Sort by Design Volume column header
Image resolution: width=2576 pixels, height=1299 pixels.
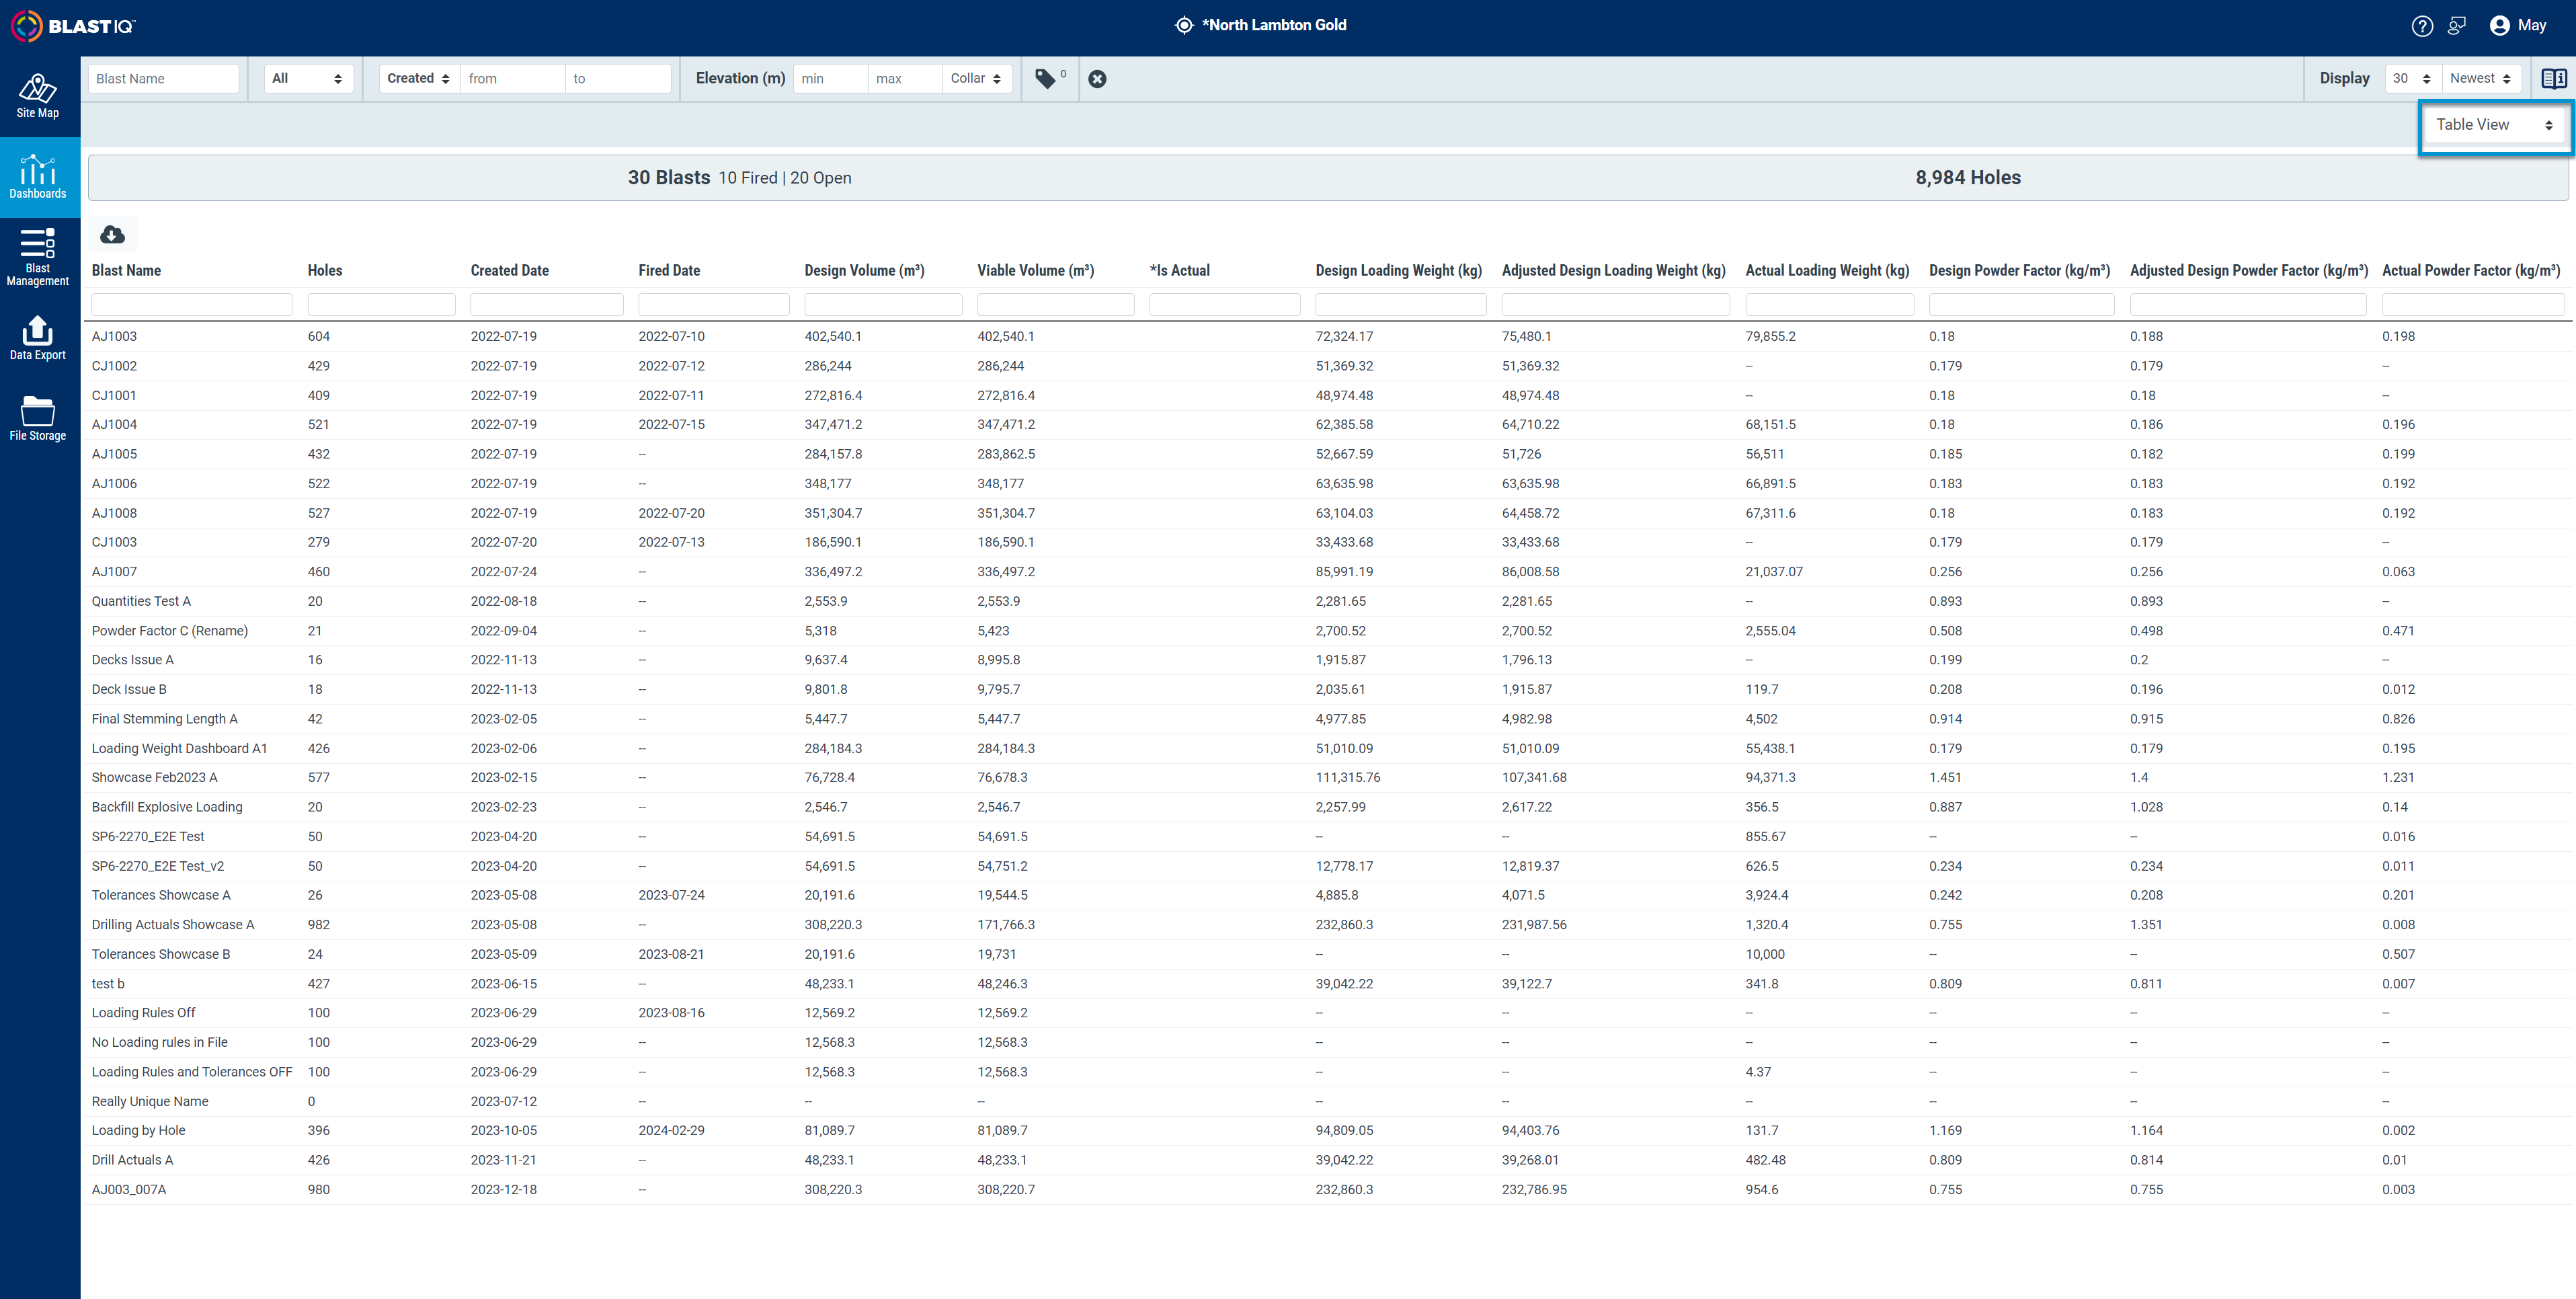[864, 270]
